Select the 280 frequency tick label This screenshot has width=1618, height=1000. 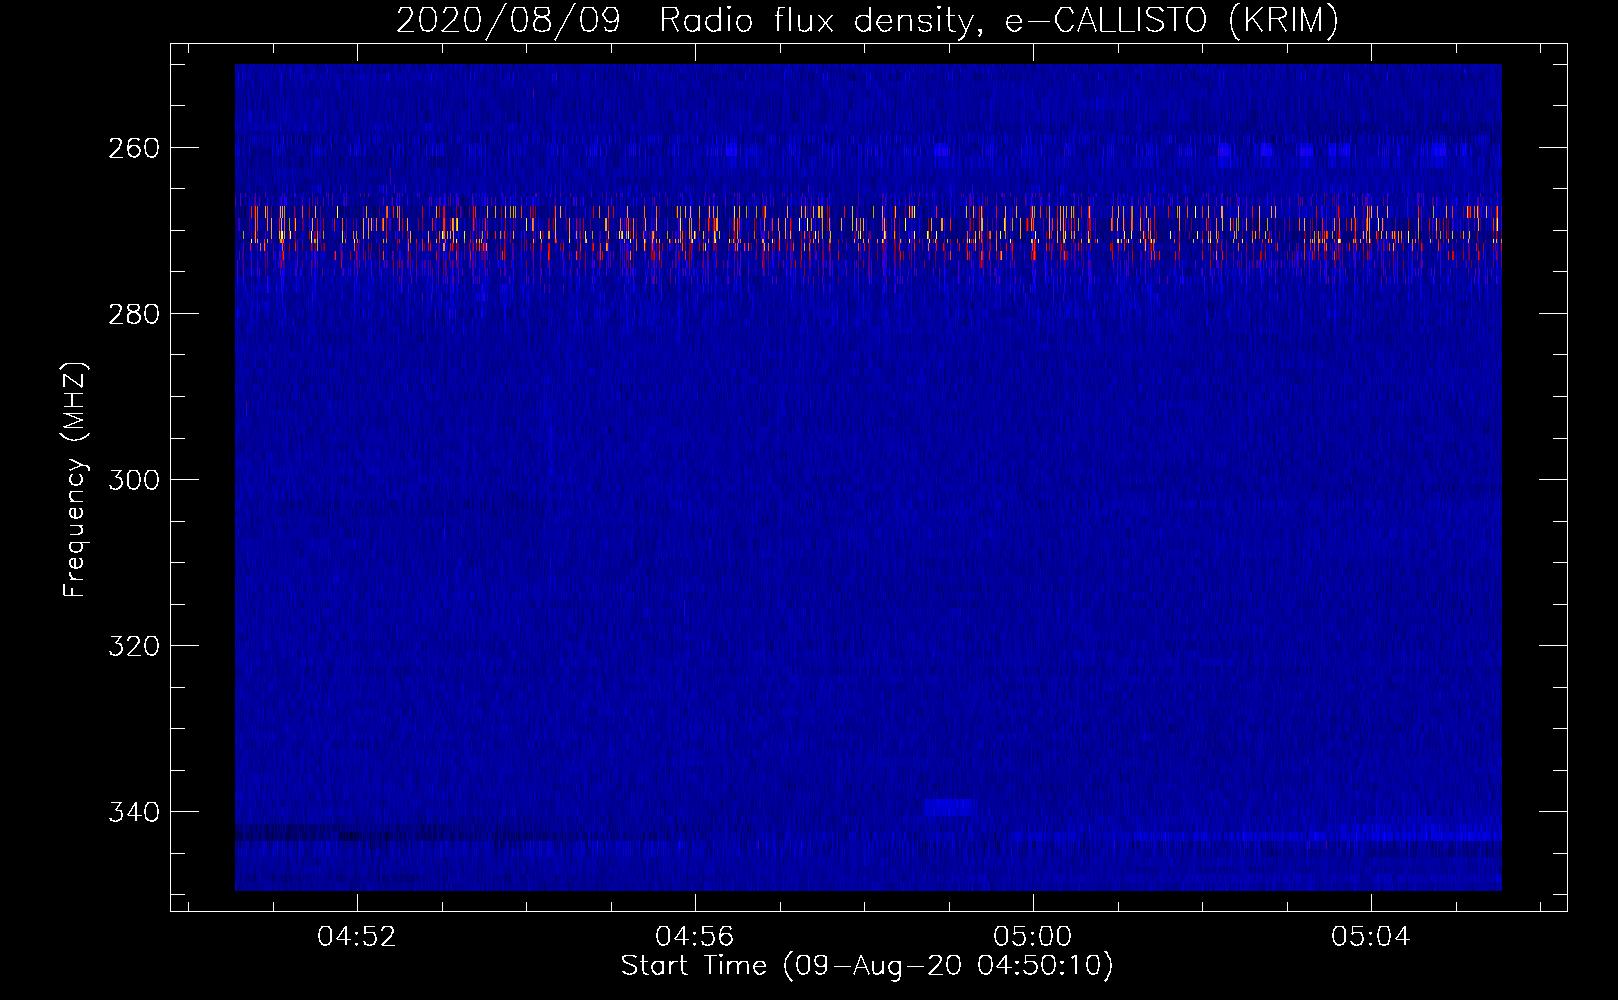coord(134,314)
